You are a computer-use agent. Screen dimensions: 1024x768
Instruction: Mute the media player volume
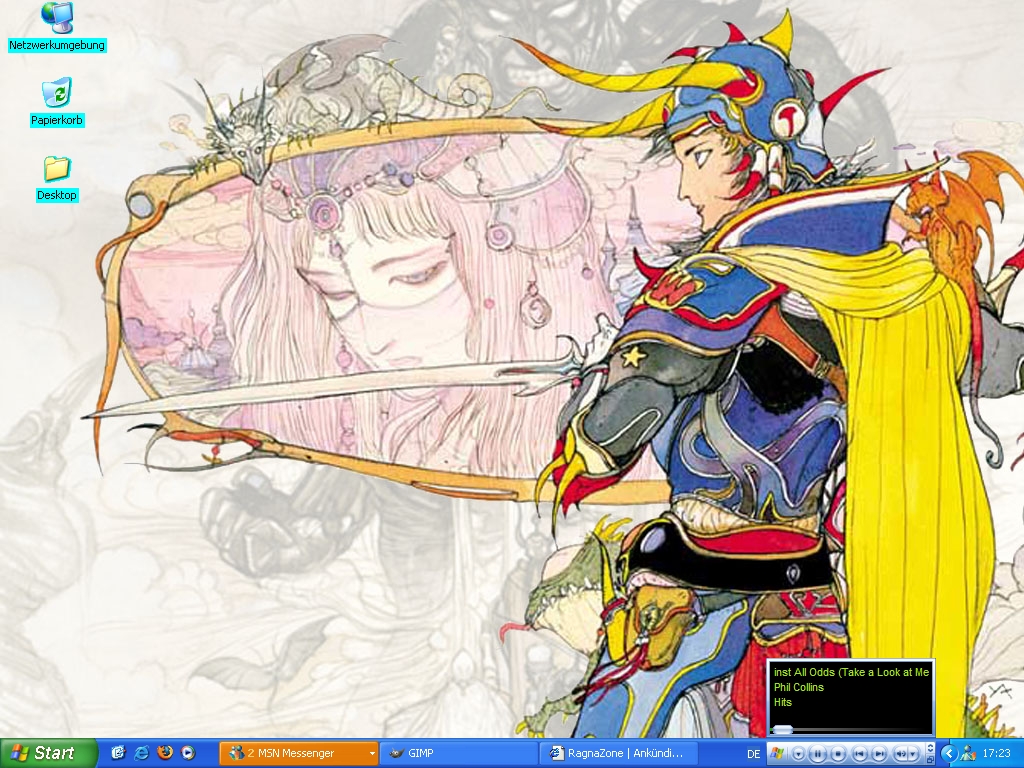point(901,753)
